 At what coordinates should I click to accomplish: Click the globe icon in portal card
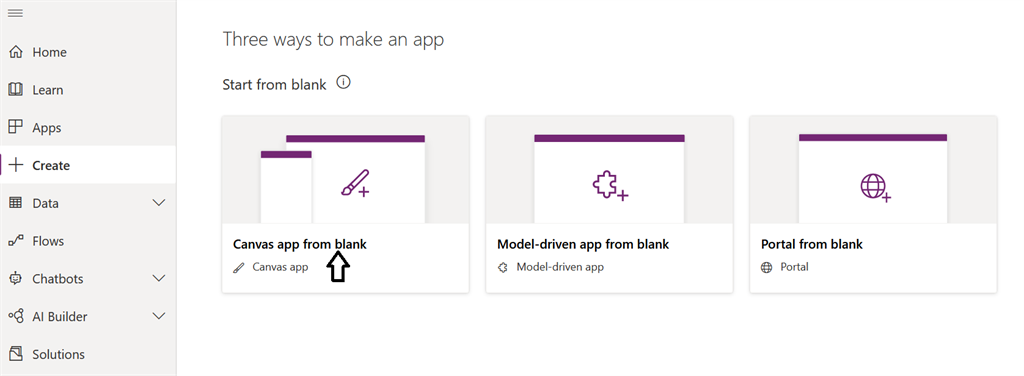[x=875, y=187]
